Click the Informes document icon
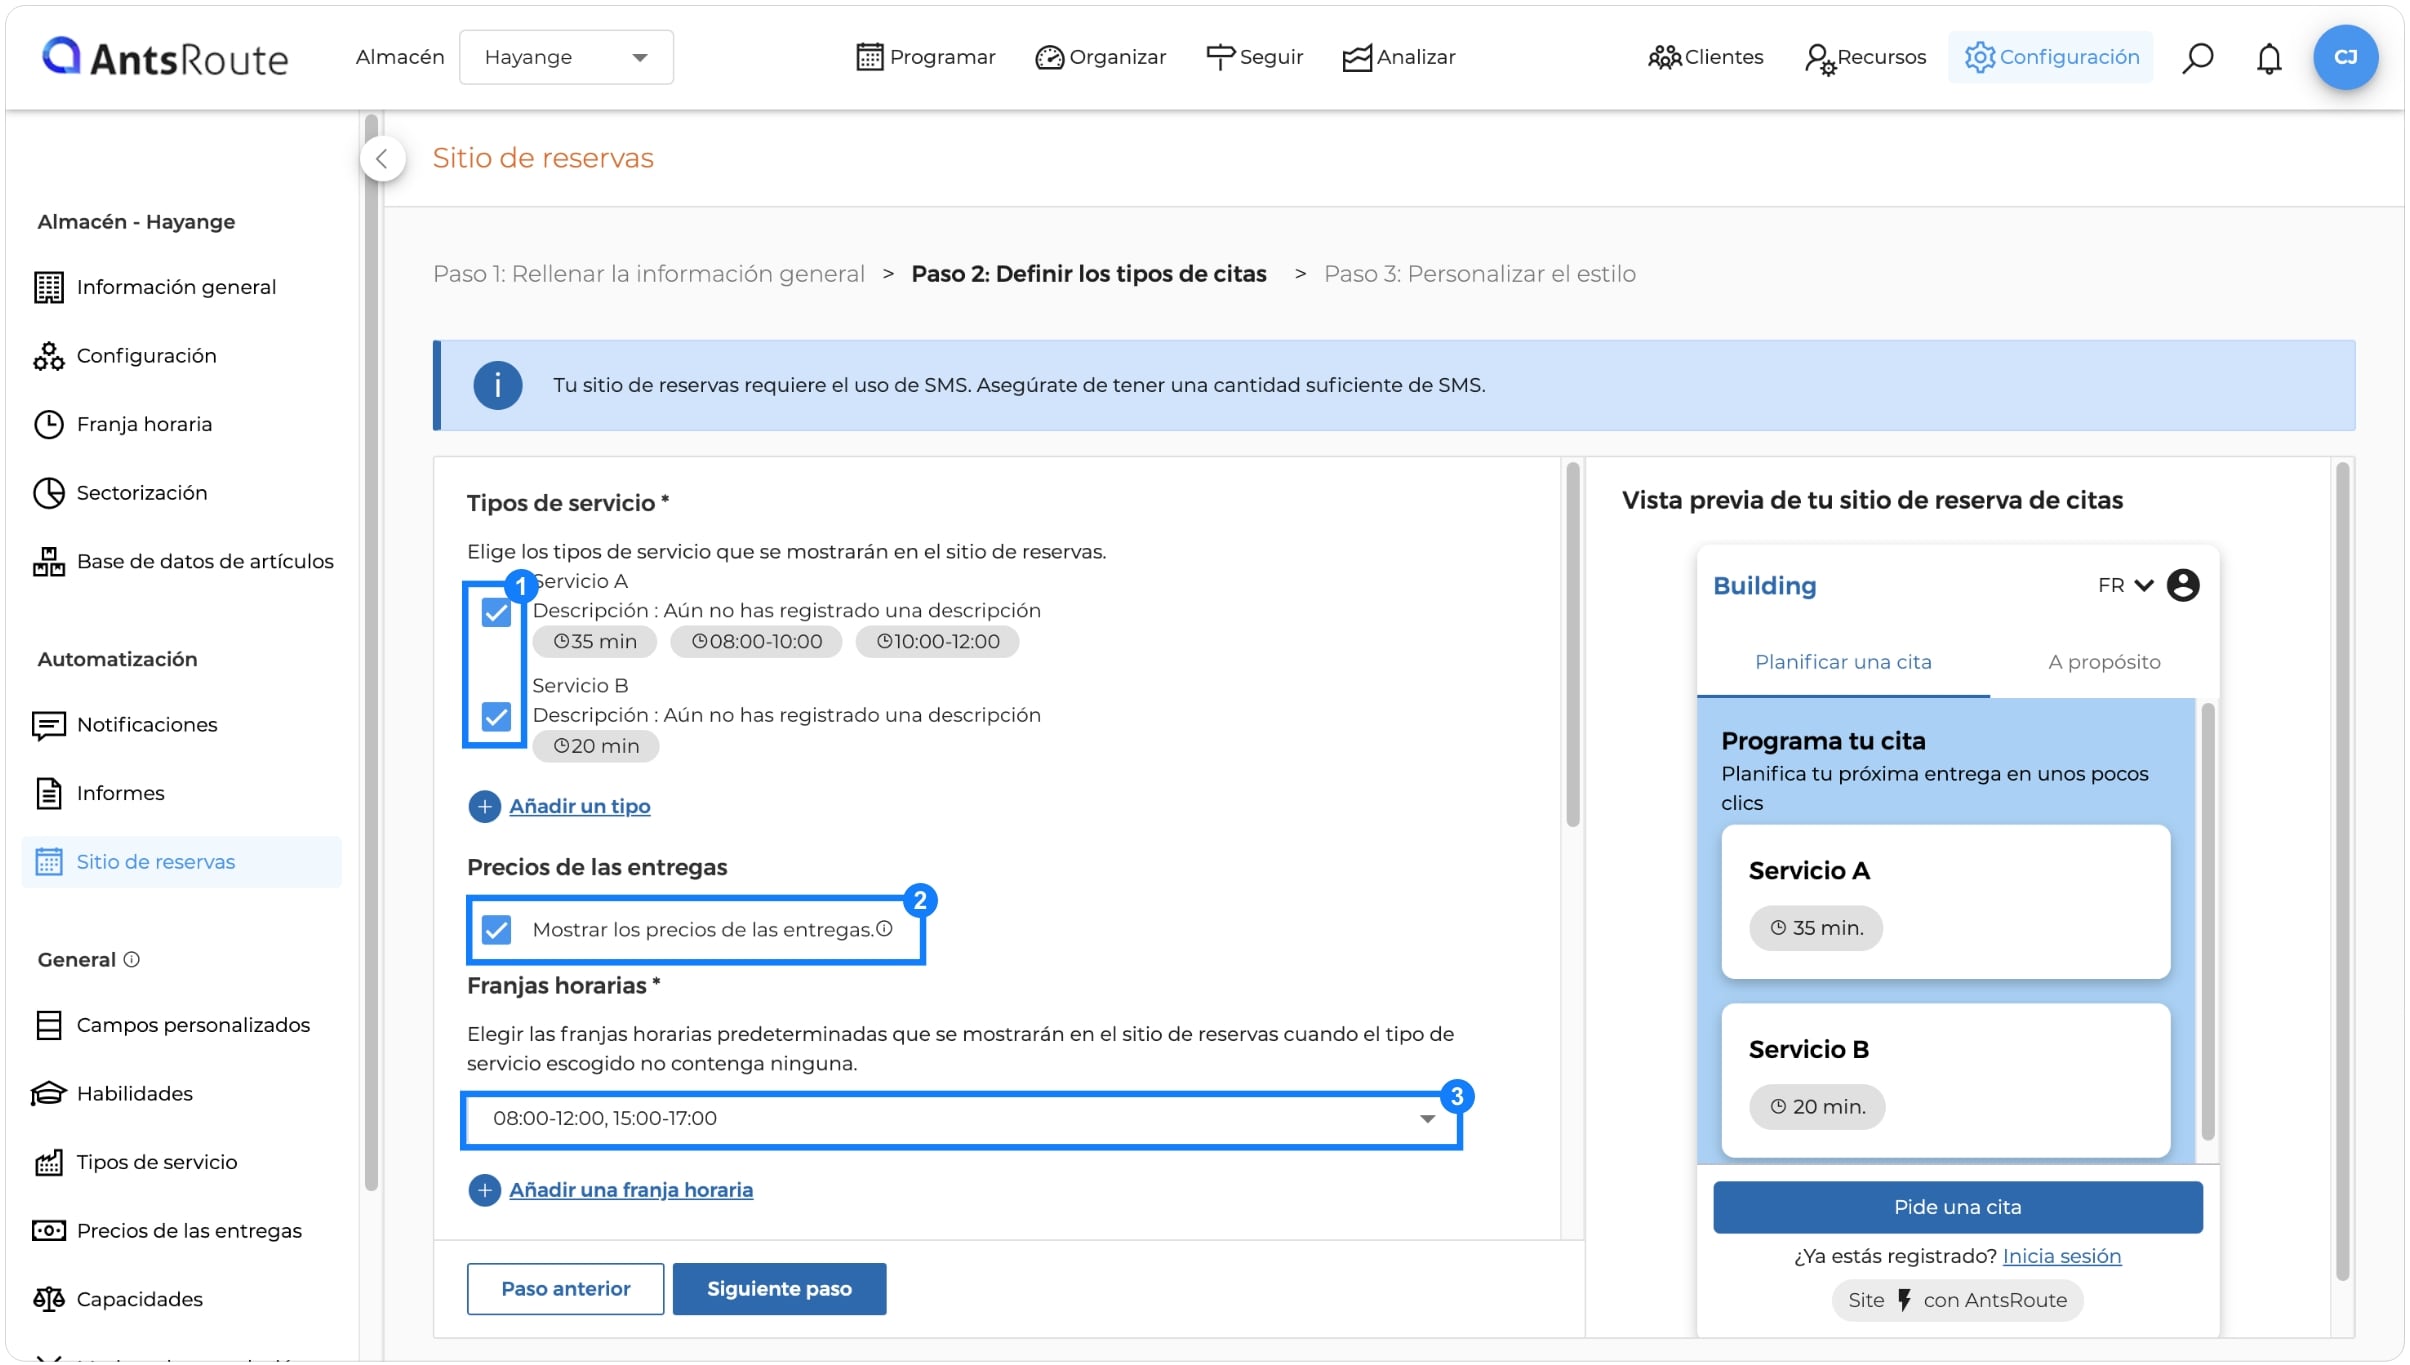The image size is (2410, 1365). pyautogui.click(x=48, y=793)
